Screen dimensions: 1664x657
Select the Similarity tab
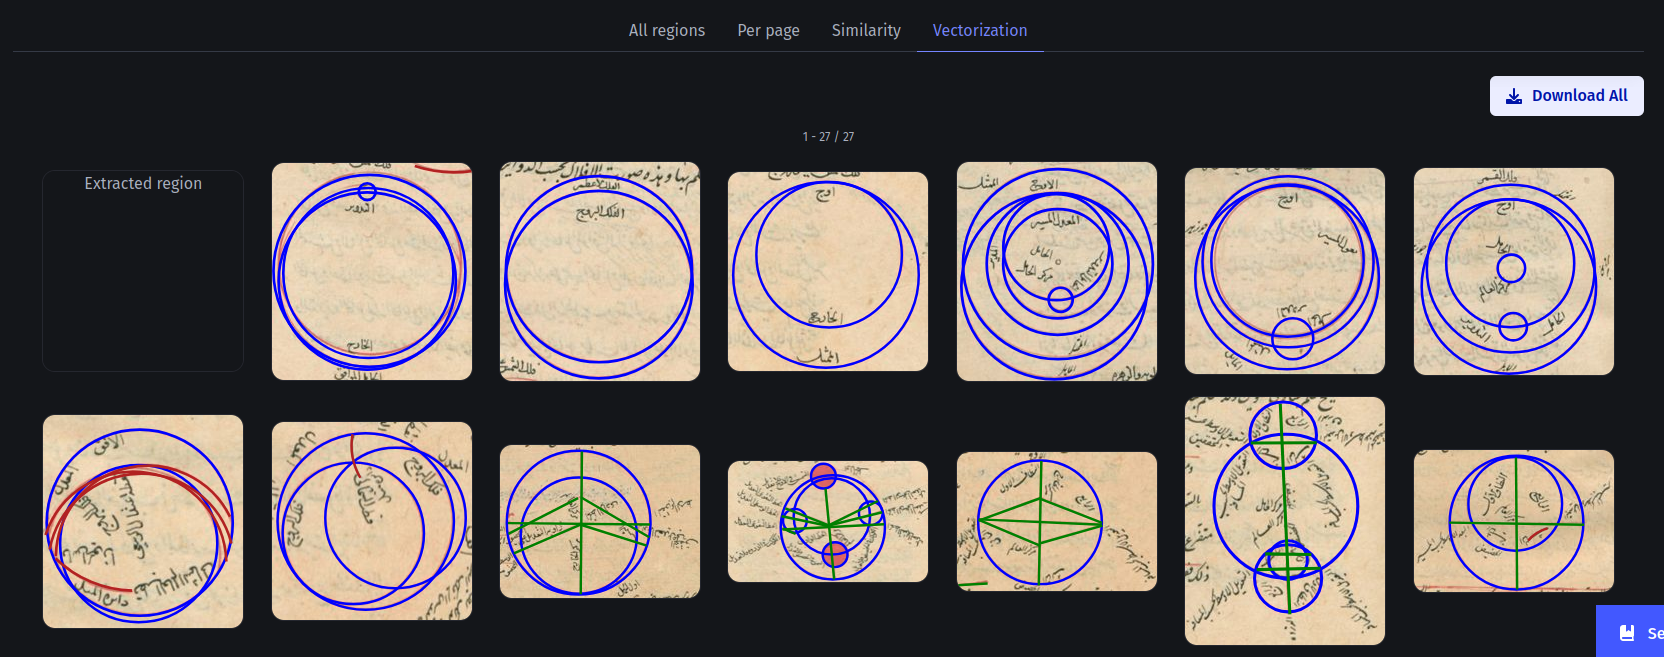coord(866,30)
